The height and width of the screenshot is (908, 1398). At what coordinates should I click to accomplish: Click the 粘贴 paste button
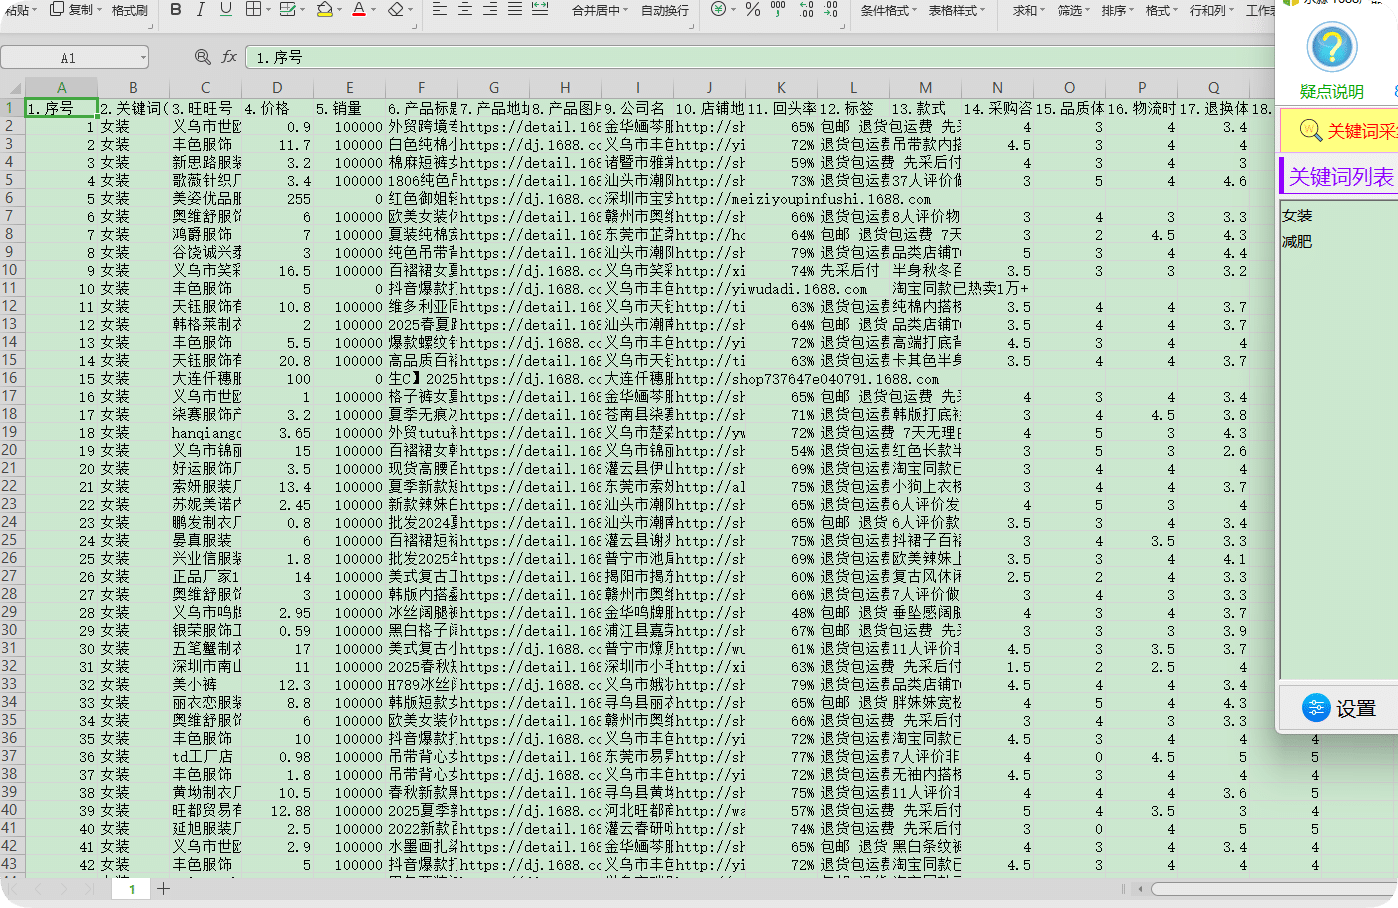[20, 10]
